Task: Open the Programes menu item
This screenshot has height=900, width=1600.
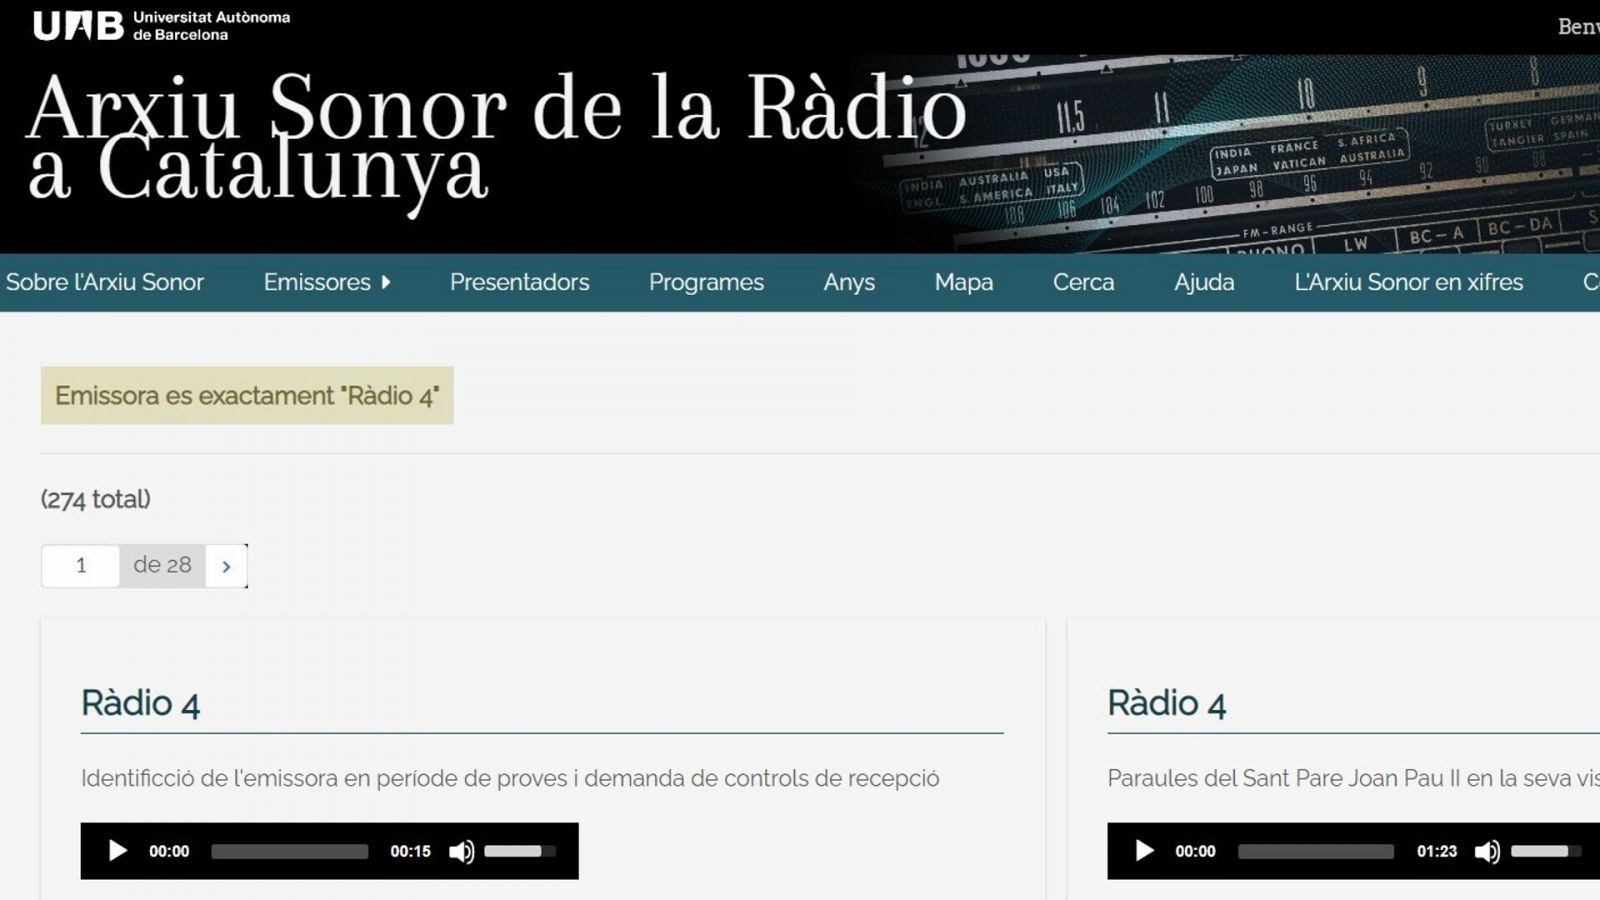Action: pyautogui.click(x=706, y=282)
